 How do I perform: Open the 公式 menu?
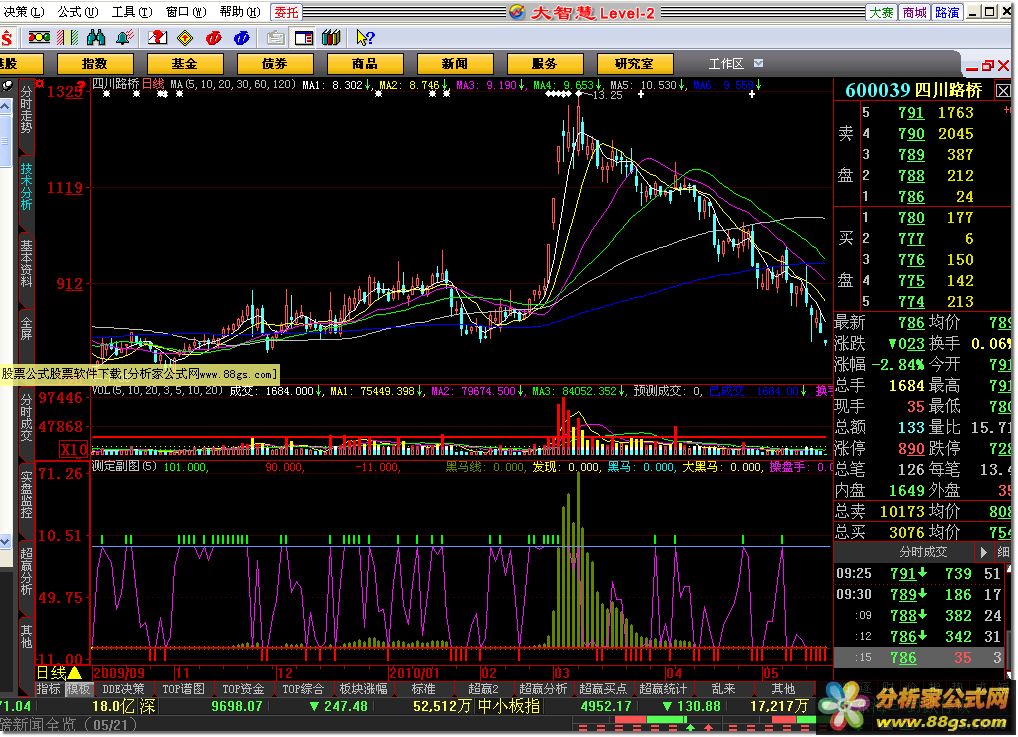(x=77, y=12)
